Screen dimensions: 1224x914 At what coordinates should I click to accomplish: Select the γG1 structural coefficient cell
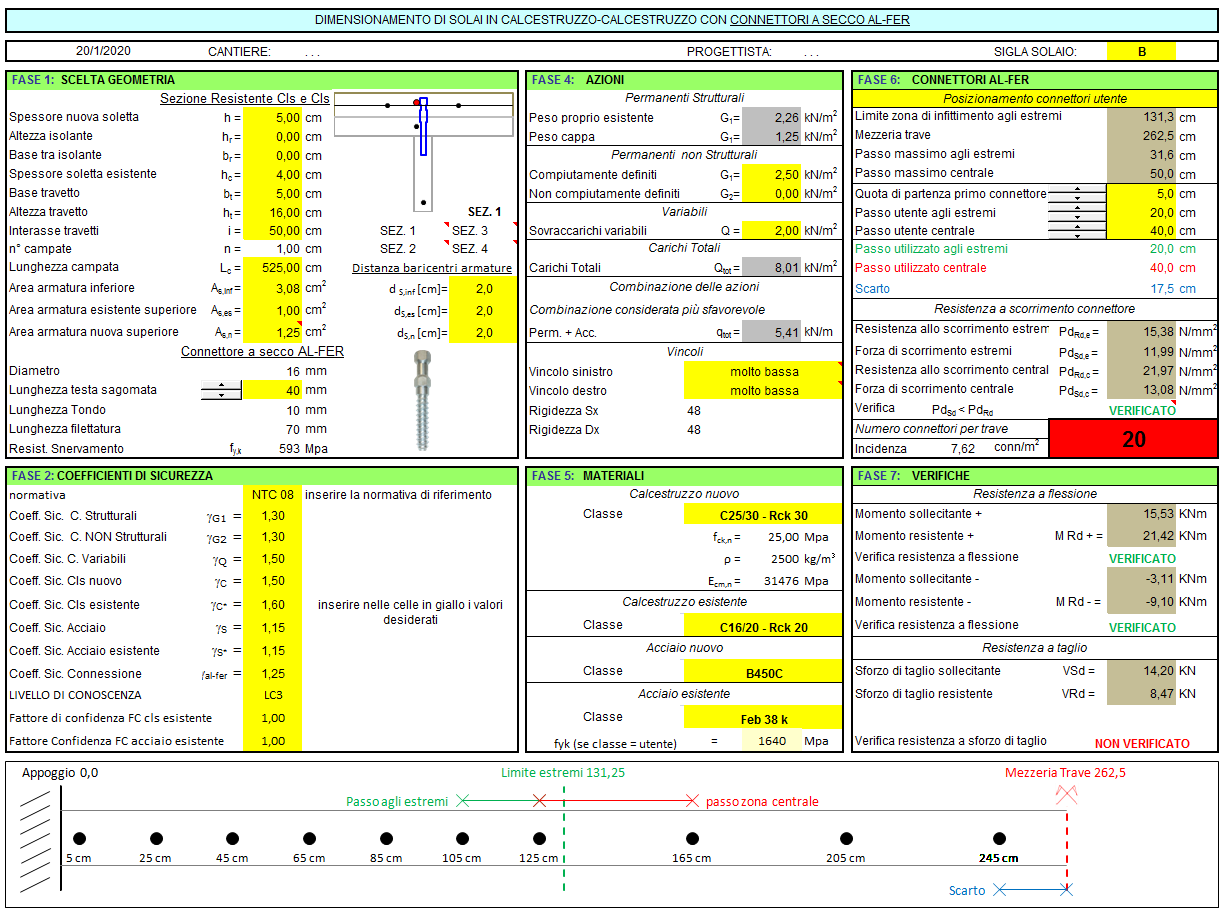tap(272, 516)
